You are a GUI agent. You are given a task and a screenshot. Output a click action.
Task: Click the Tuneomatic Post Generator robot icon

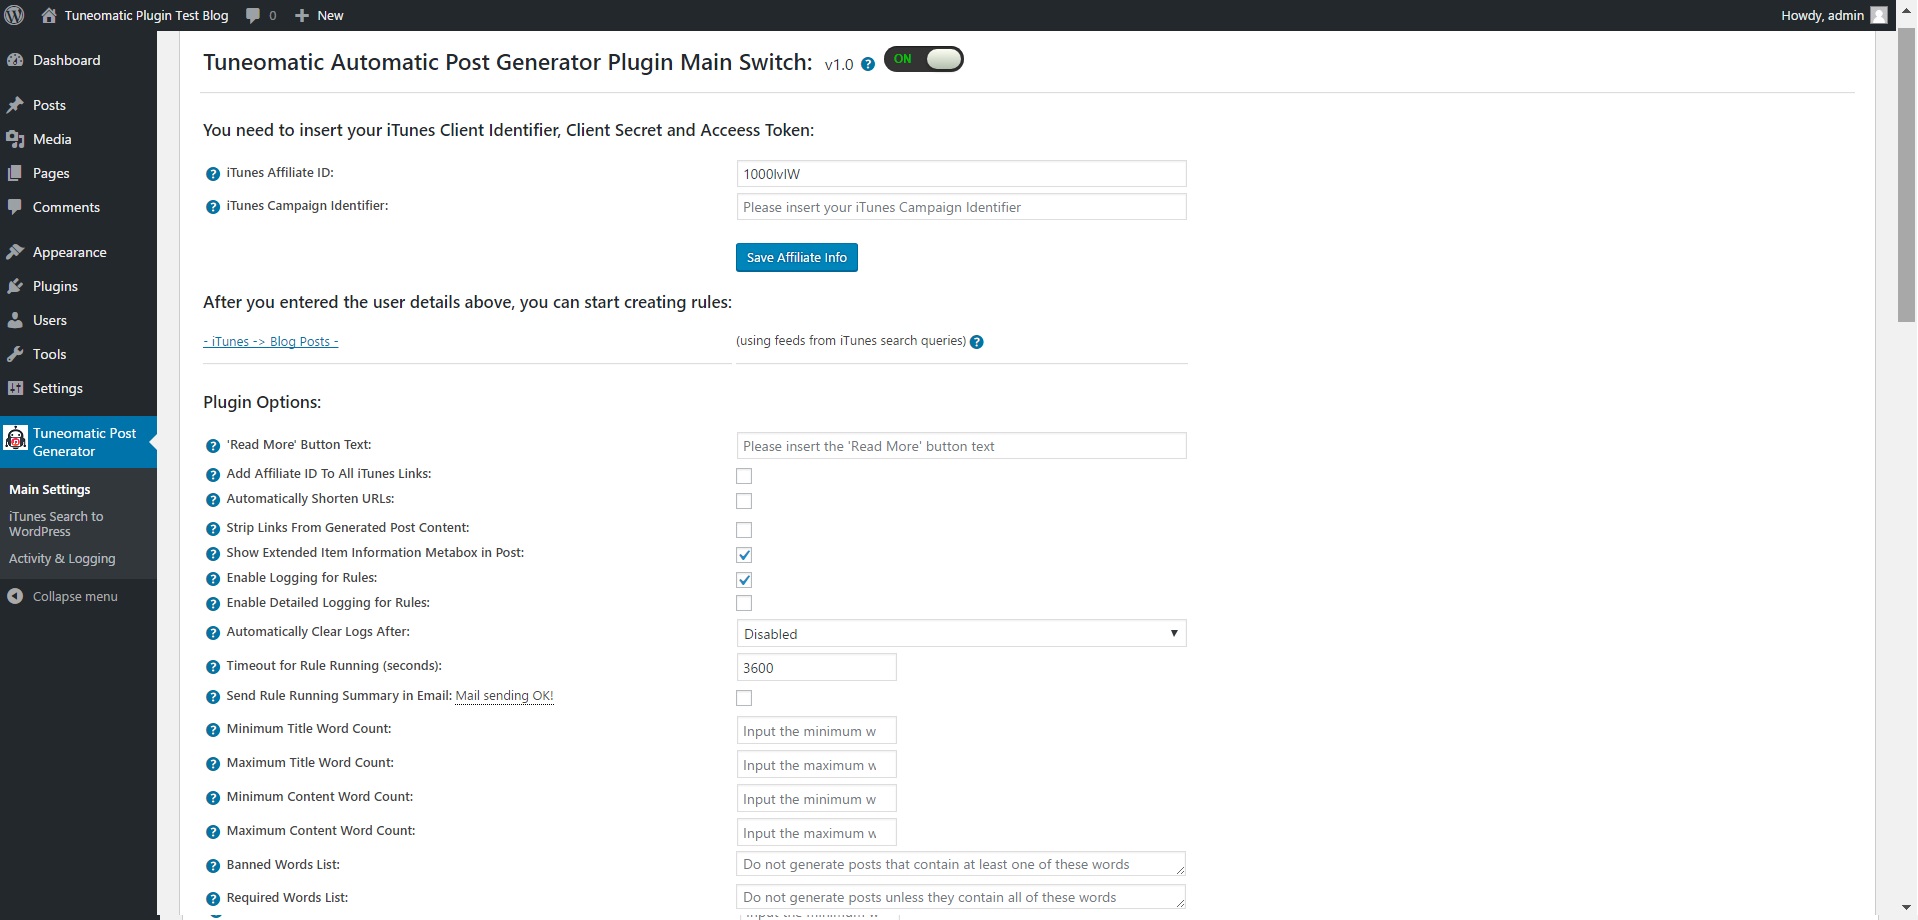pyautogui.click(x=16, y=439)
